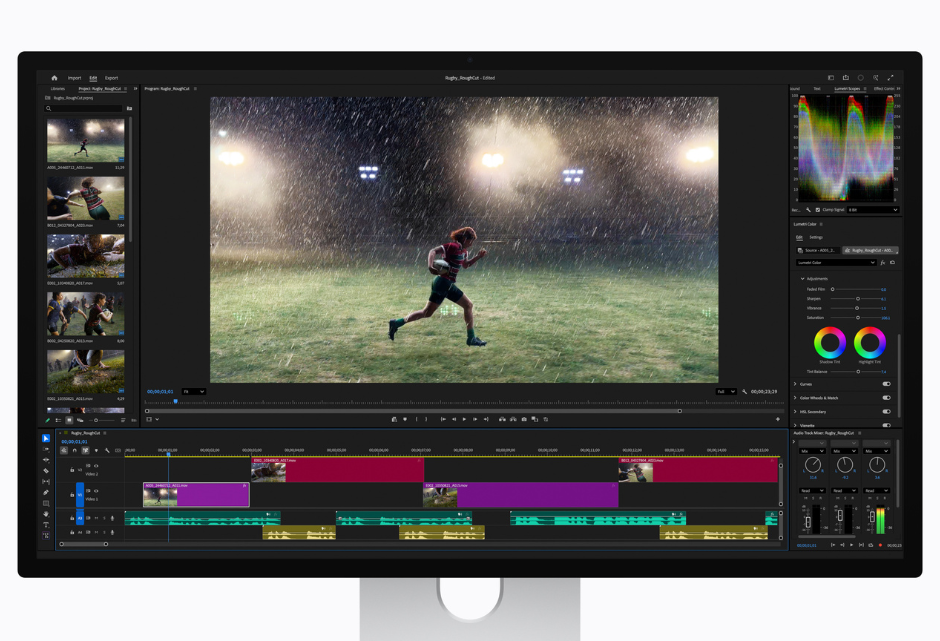Click the Program Monitor play button
Viewport: 940px width, 641px height.
click(464, 419)
